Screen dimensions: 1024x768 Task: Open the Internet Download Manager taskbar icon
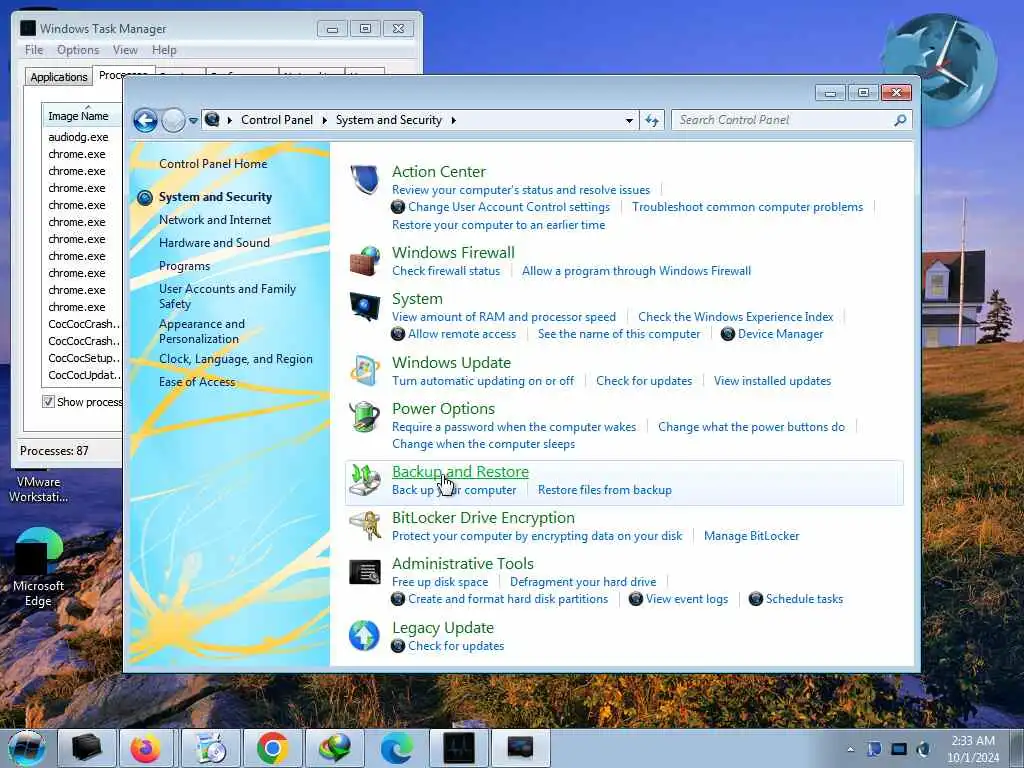[x=334, y=748]
